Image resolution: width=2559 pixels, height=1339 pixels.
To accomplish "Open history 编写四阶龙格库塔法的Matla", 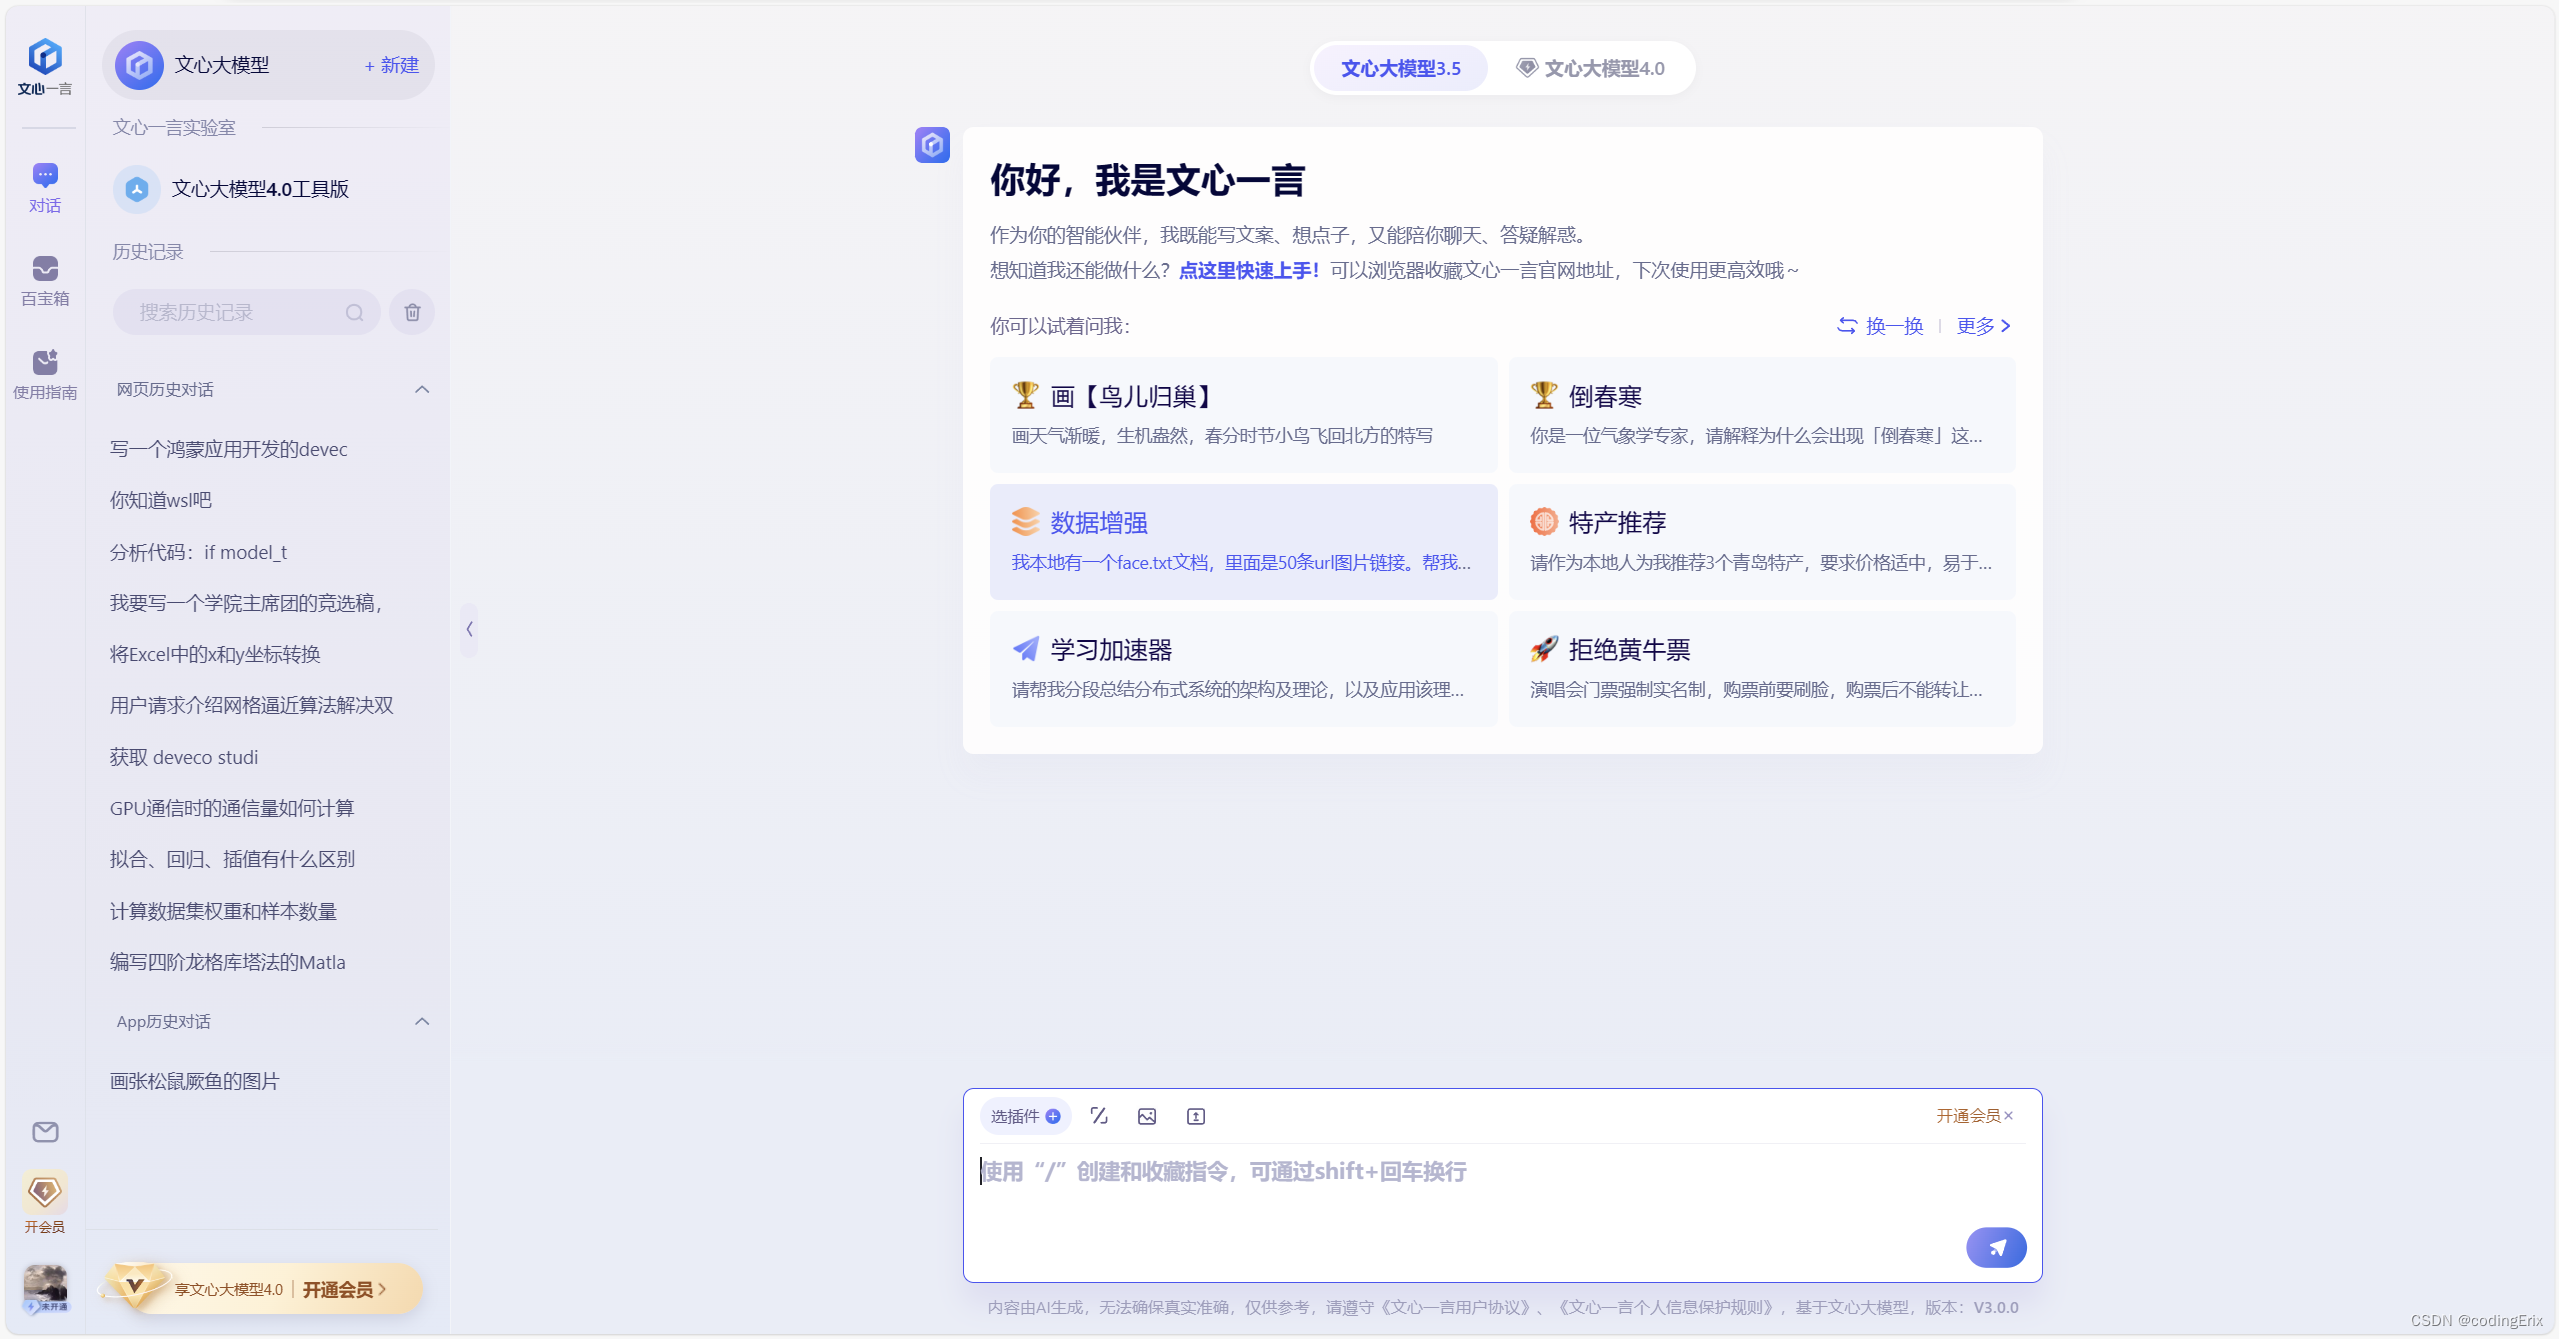I will (x=228, y=962).
